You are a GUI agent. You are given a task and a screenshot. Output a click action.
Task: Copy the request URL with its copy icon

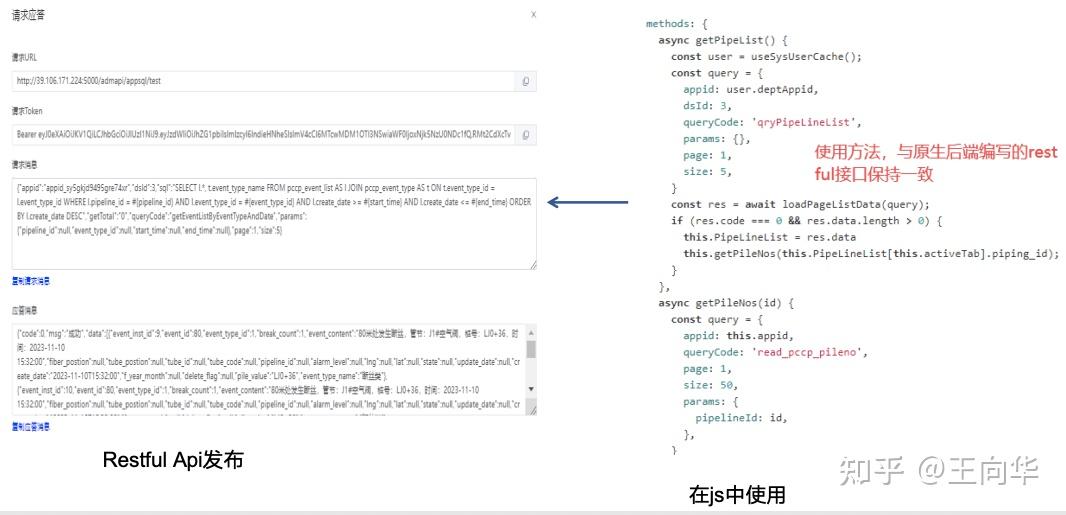click(x=526, y=81)
